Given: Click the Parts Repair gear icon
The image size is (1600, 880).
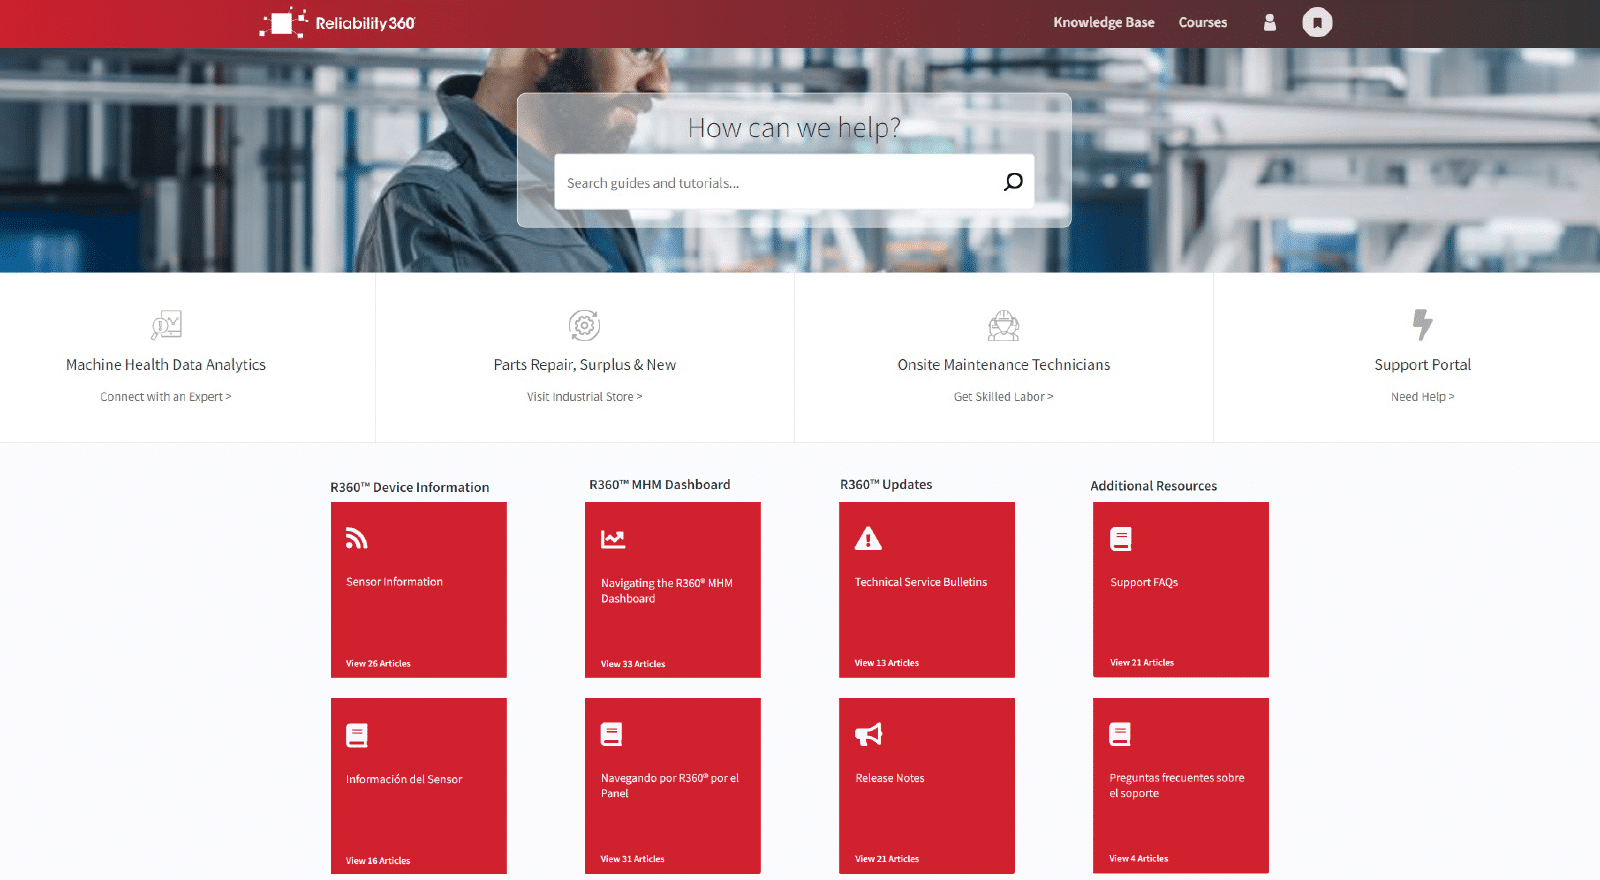Looking at the screenshot, I should click(584, 325).
